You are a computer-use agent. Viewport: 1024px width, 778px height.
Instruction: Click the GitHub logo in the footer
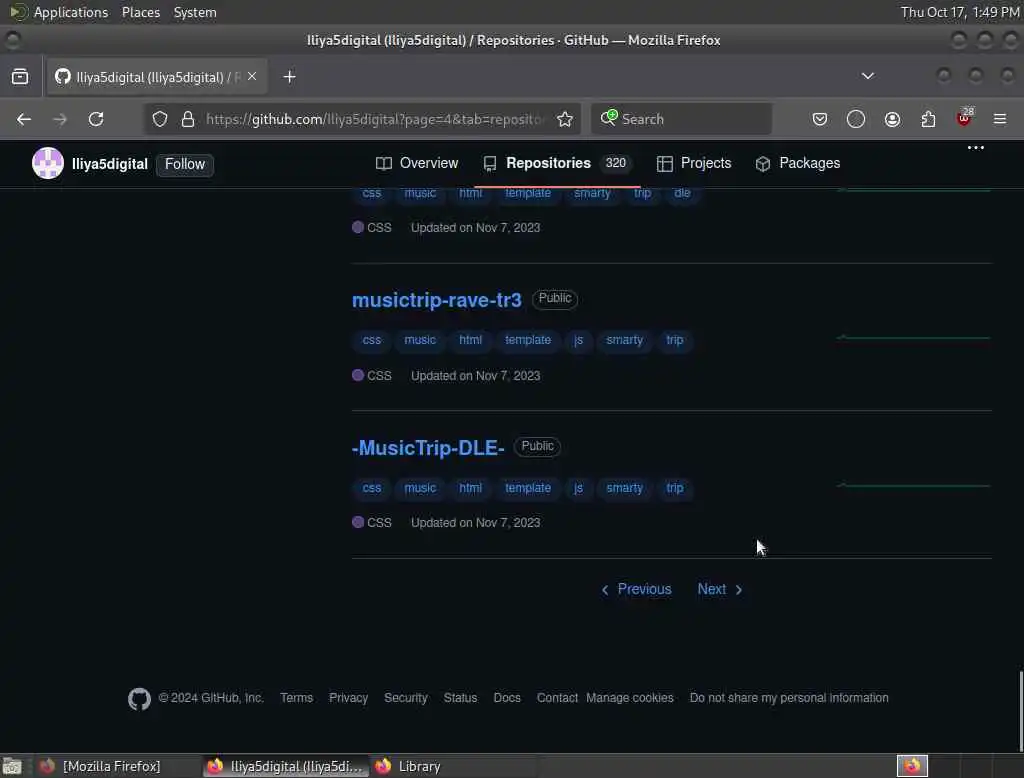pos(139,699)
